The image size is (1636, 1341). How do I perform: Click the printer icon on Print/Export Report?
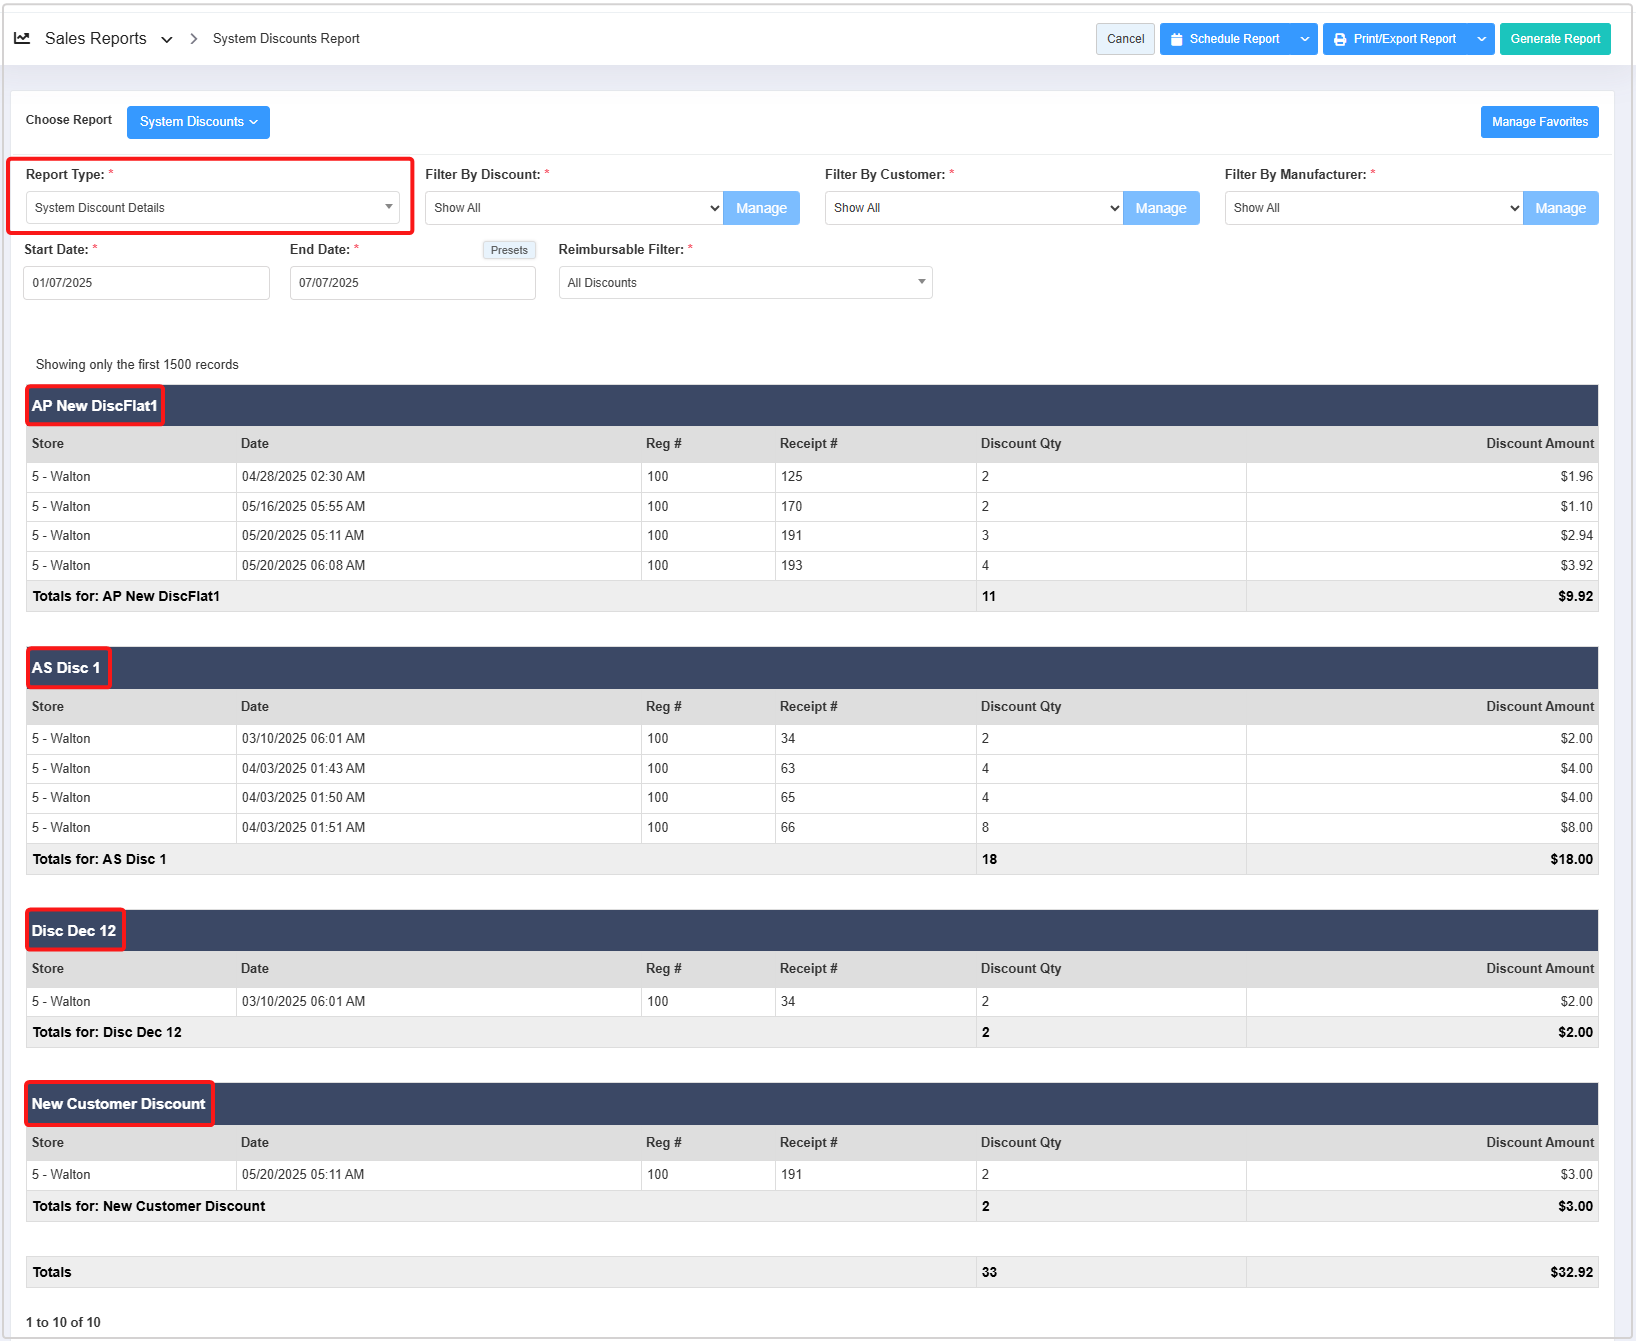coord(1340,40)
